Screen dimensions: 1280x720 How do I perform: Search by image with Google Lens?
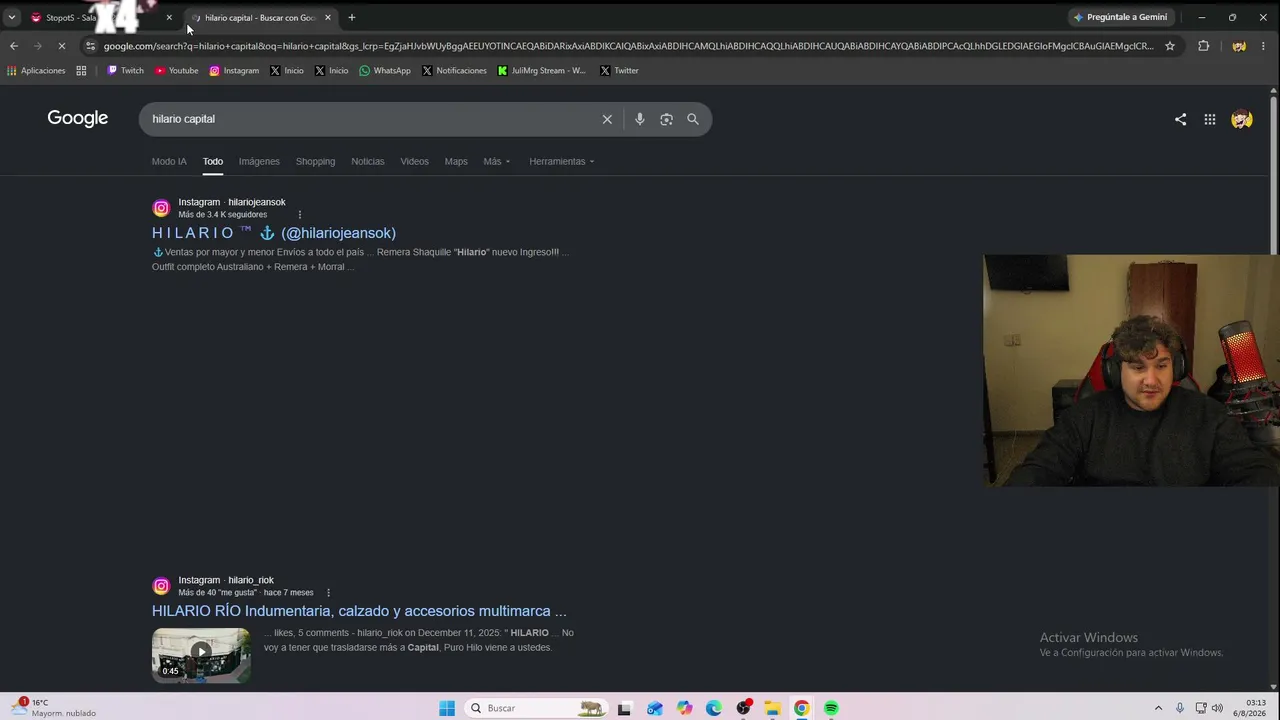[x=666, y=119]
